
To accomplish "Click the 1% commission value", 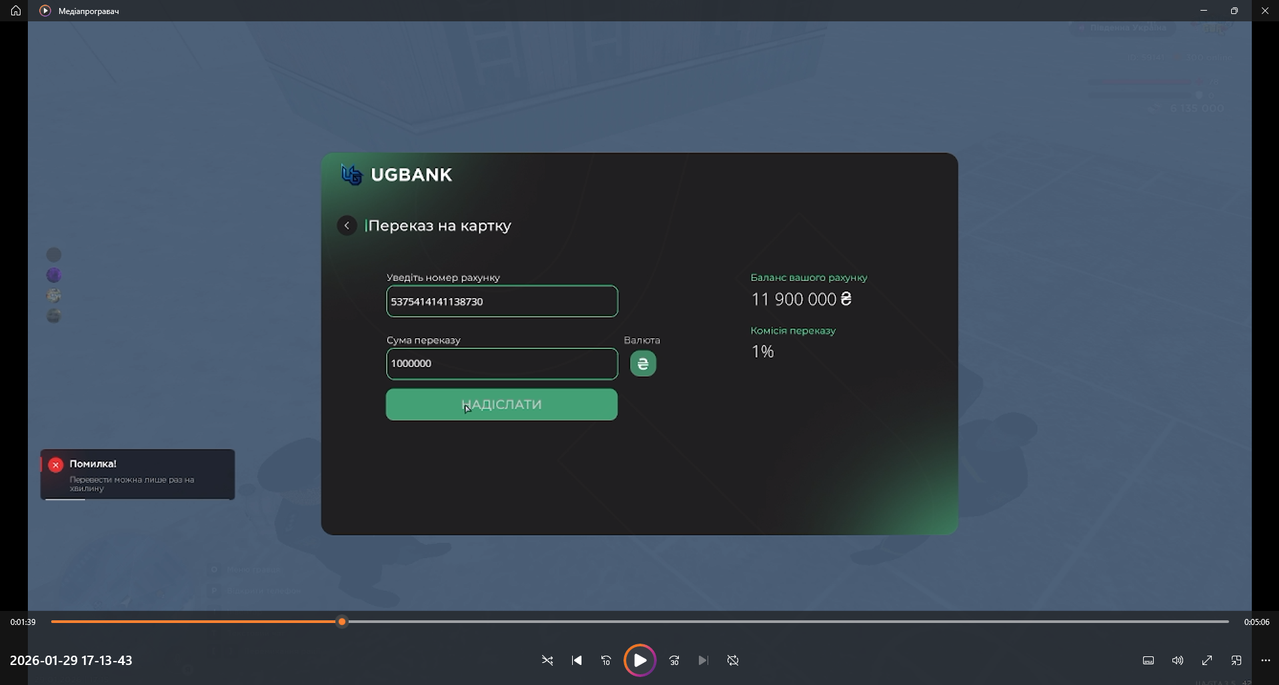I will (x=762, y=351).
